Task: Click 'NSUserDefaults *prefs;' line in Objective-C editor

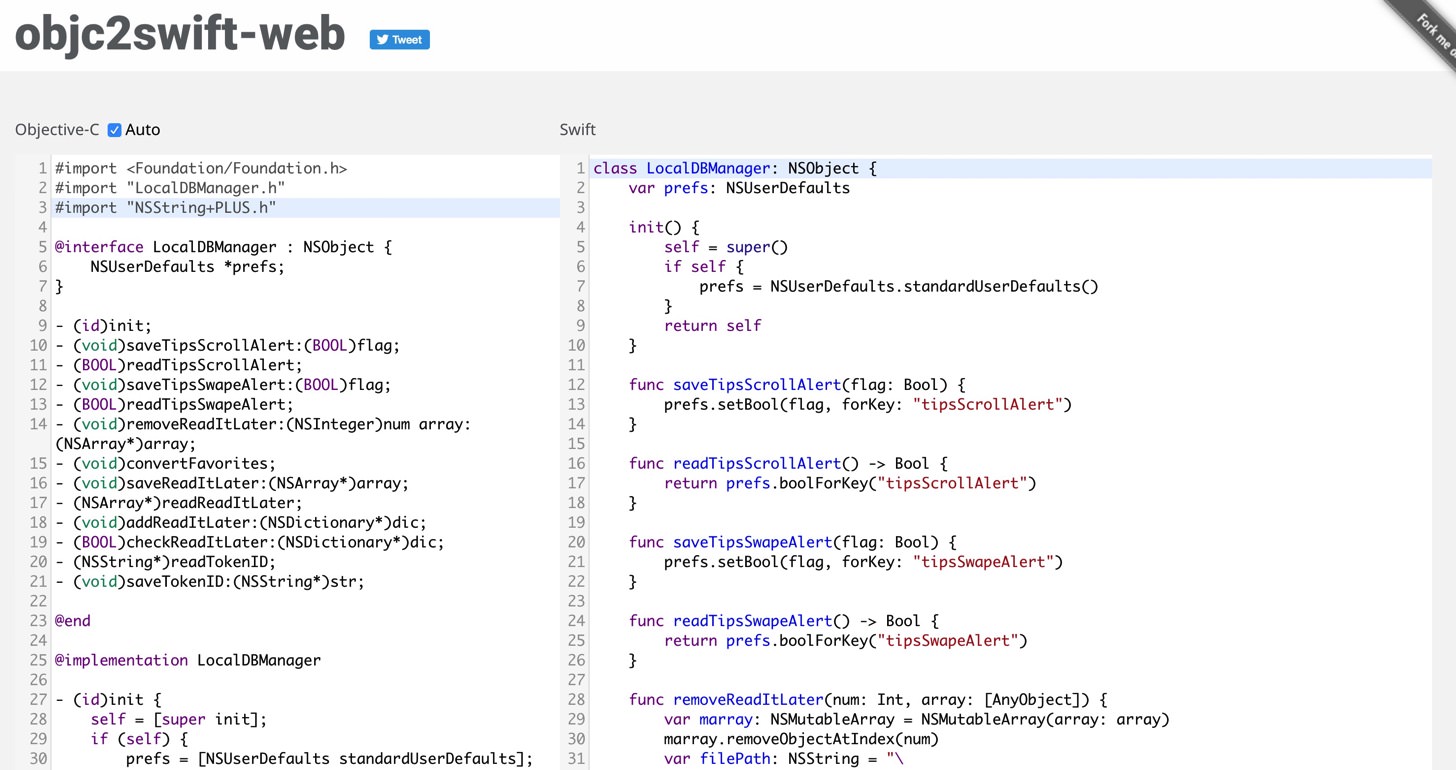Action: (x=187, y=267)
